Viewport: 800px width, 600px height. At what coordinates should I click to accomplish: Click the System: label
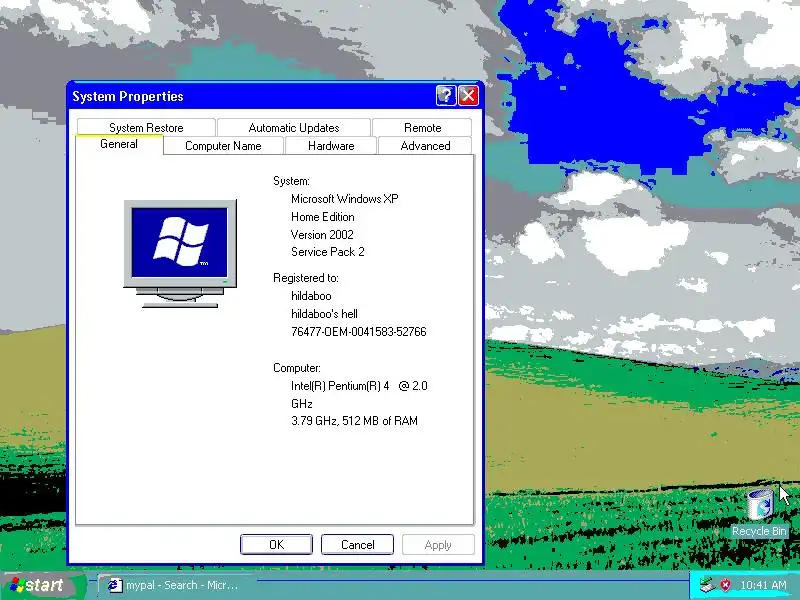(x=291, y=181)
